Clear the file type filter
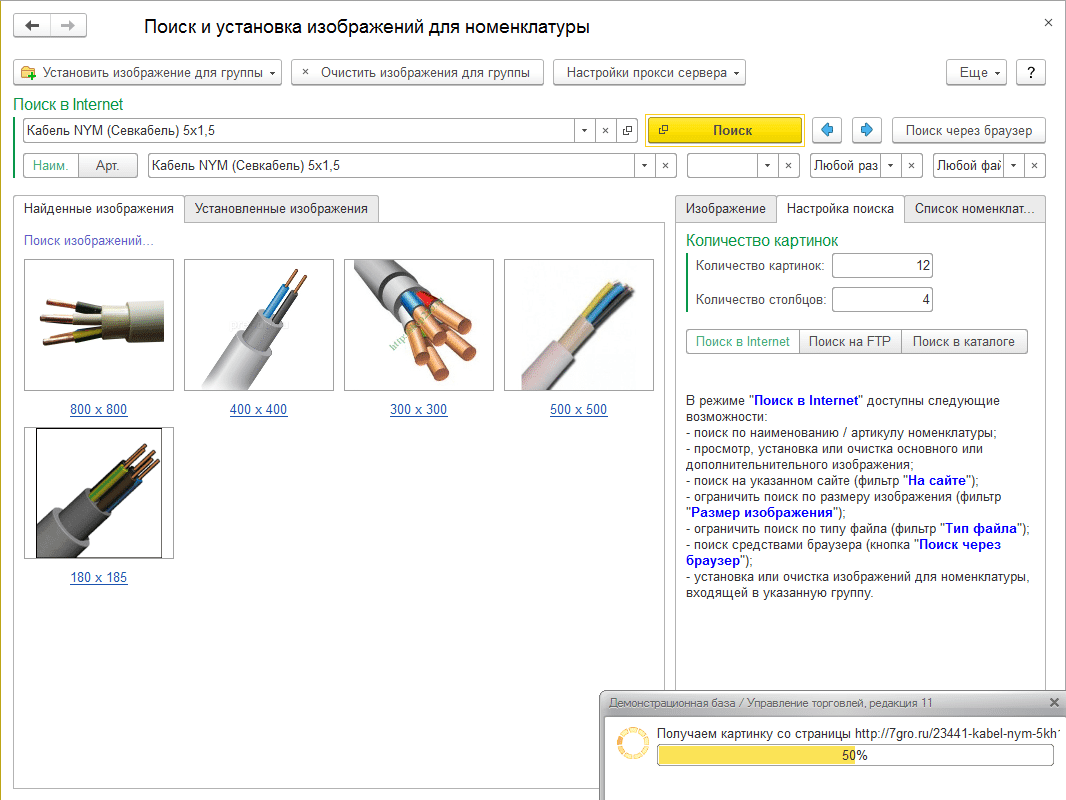Viewport: 1066px width, 800px height. (1034, 165)
